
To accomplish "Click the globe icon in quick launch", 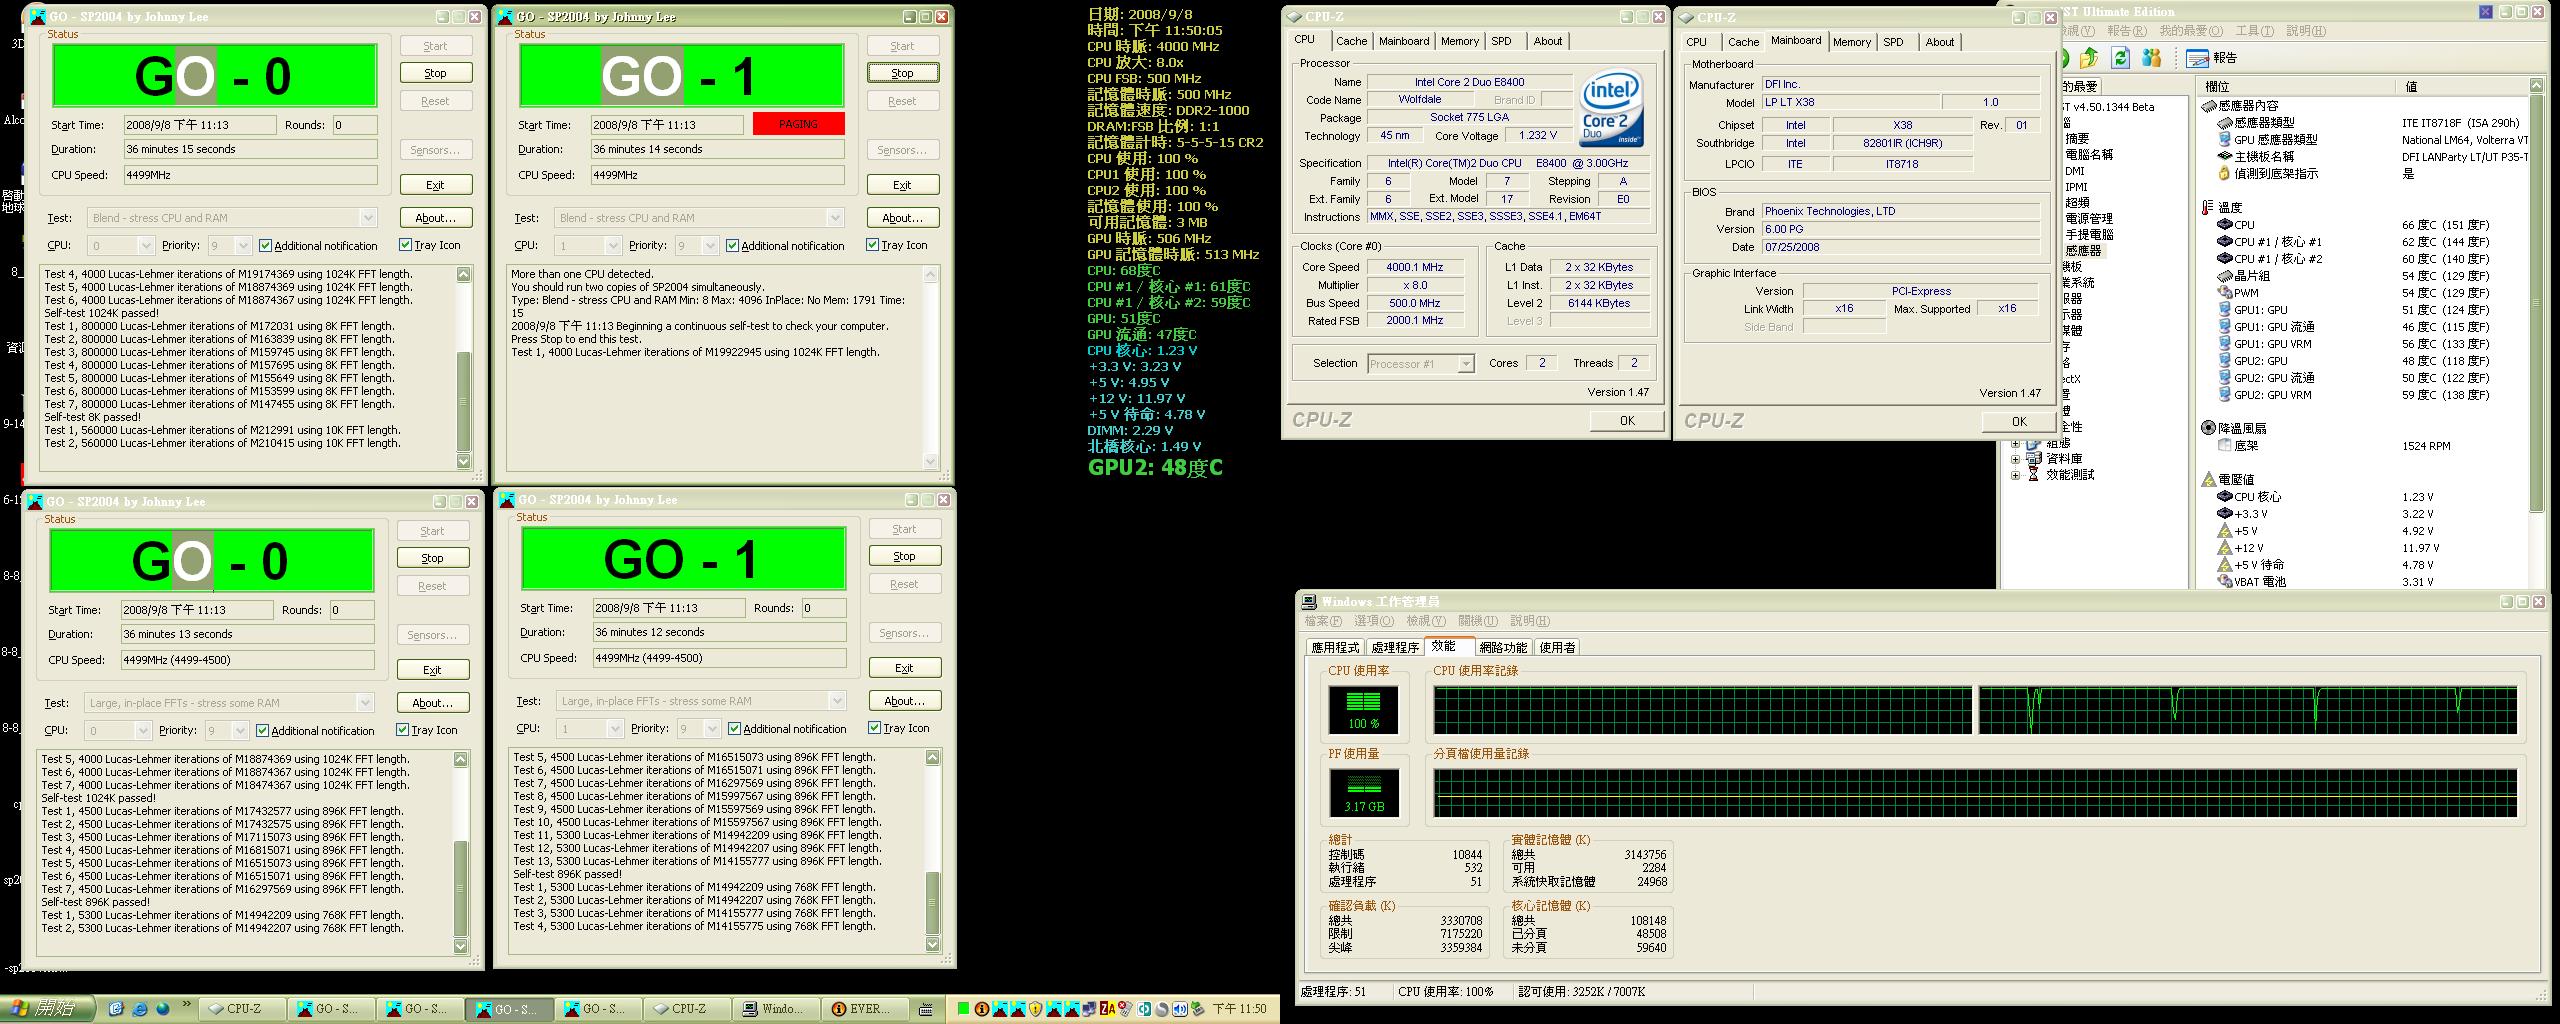I will click(162, 1009).
